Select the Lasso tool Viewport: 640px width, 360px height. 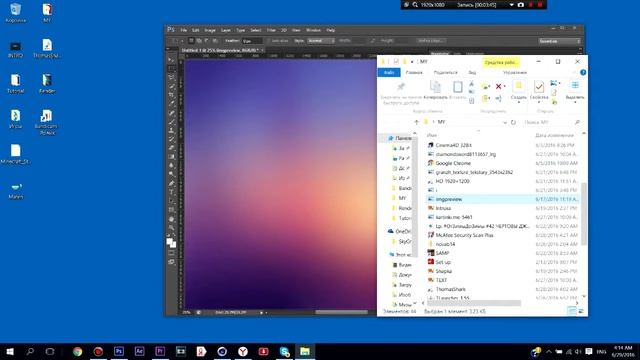171,78
